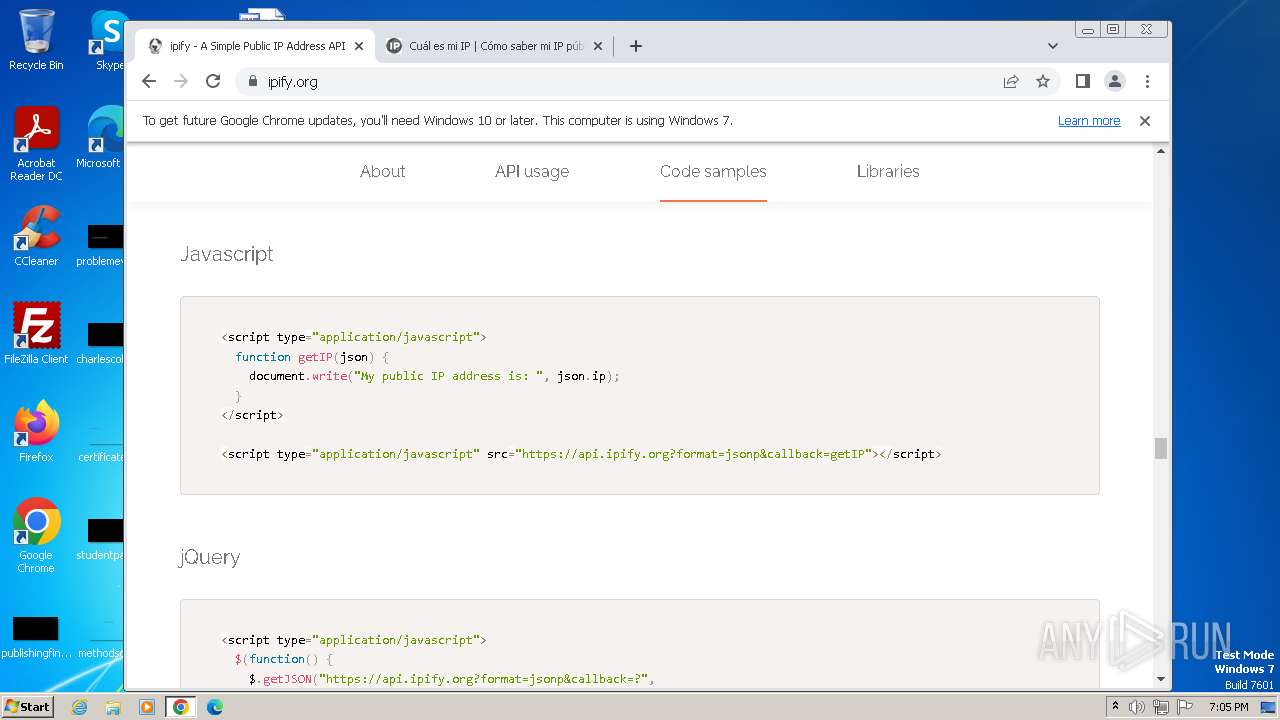Click the scrollbar up arrow
The width and height of the screenshot is (1280, 720).
(1161, 151)
